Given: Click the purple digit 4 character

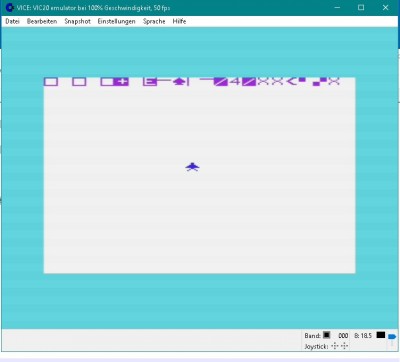Looking at the screenshot, I should [235, 81].
